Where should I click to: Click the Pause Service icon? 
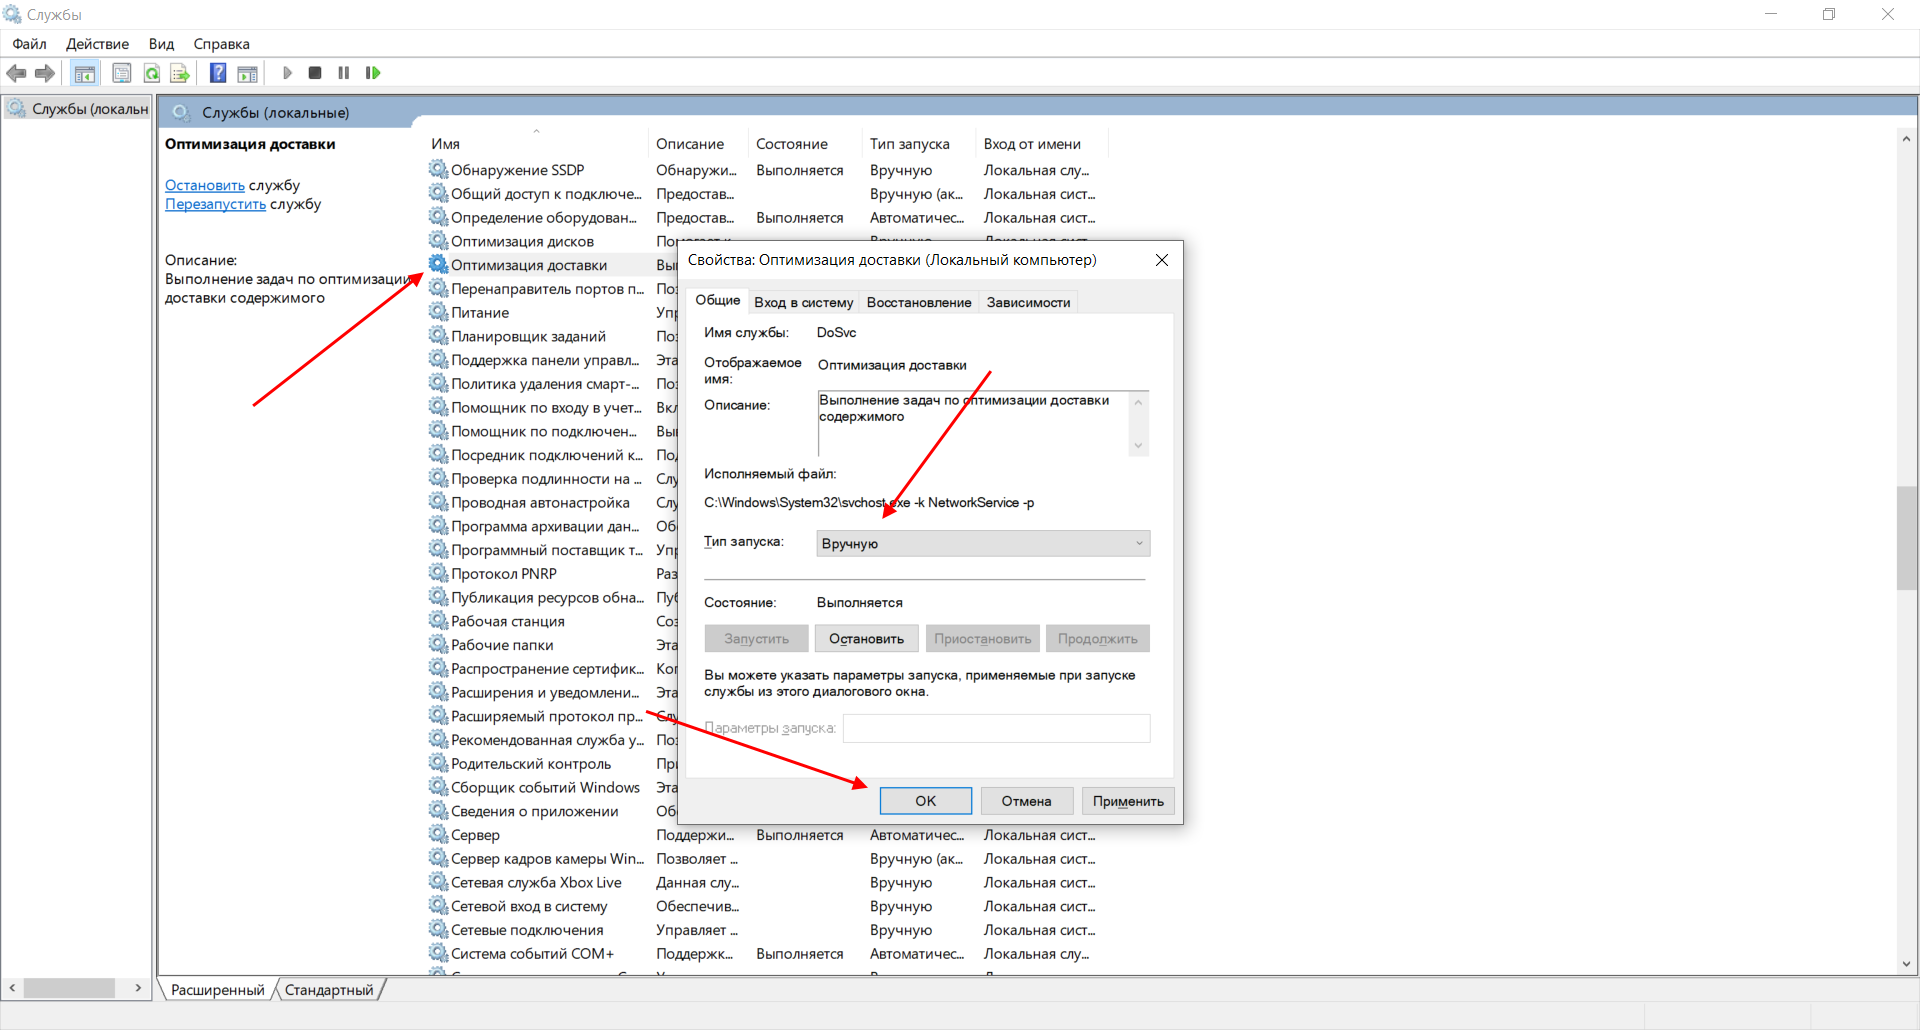tap(344, 73)
